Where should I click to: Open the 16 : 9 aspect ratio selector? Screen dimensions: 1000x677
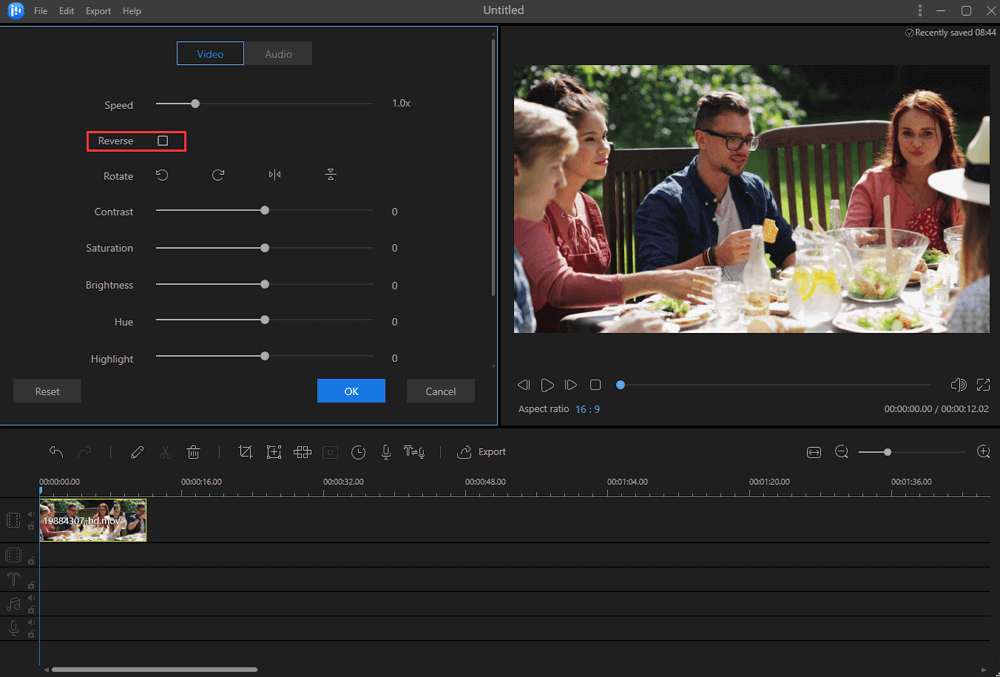587,409
